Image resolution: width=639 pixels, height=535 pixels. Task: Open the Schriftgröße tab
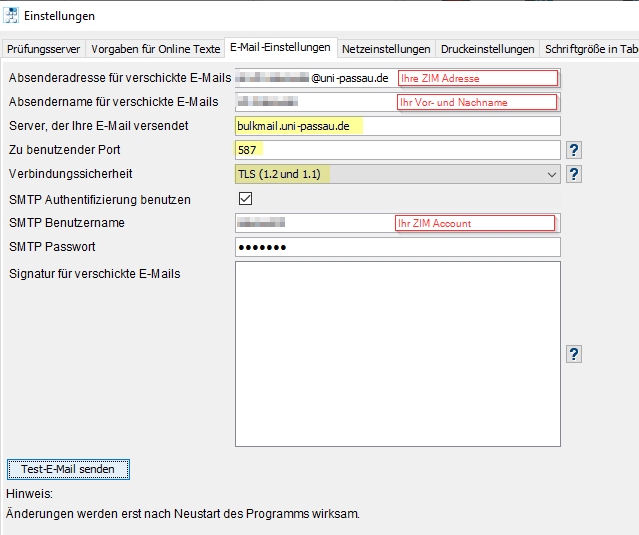tap(590, 49)
